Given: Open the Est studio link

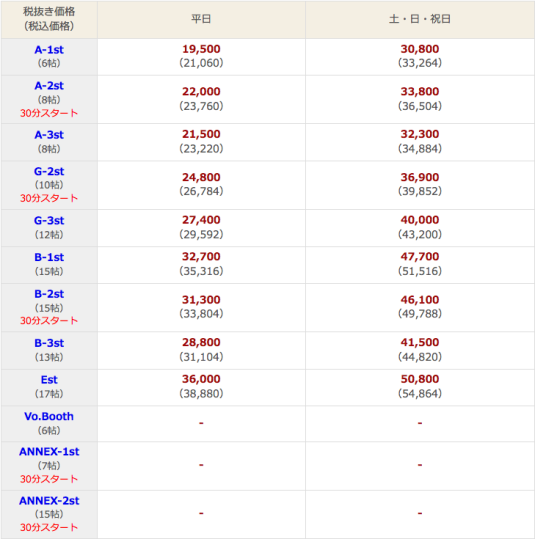Looking at the screenshot, I should point(49,380).
